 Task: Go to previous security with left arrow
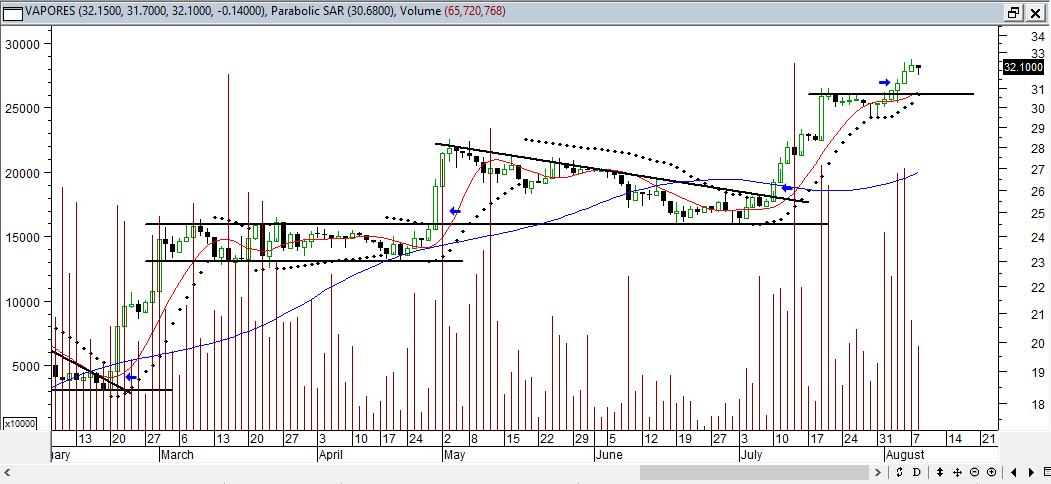click(1013, 472)
